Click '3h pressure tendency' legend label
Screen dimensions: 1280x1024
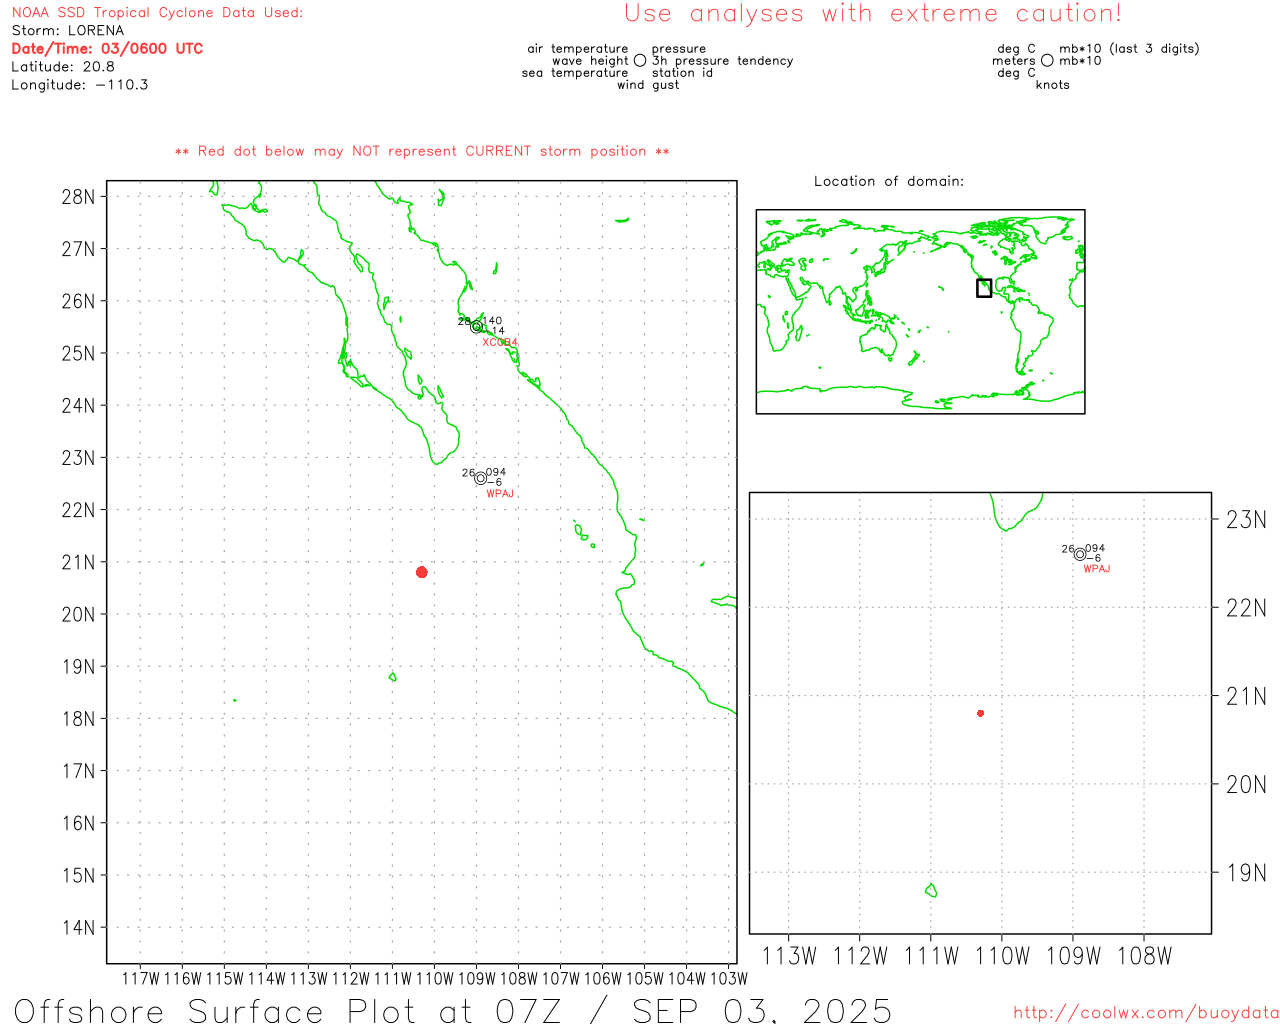[723, 61]
